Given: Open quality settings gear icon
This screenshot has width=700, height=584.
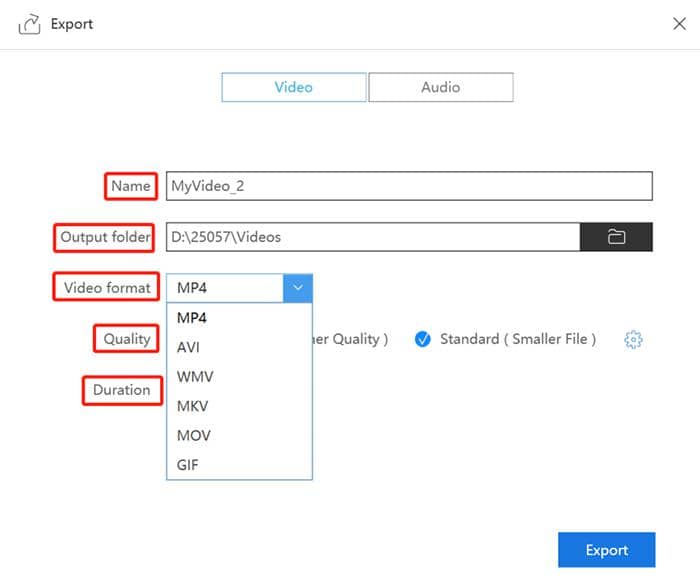Looking at the screenshot, I should pyautogui.click(x=633, y=340).
